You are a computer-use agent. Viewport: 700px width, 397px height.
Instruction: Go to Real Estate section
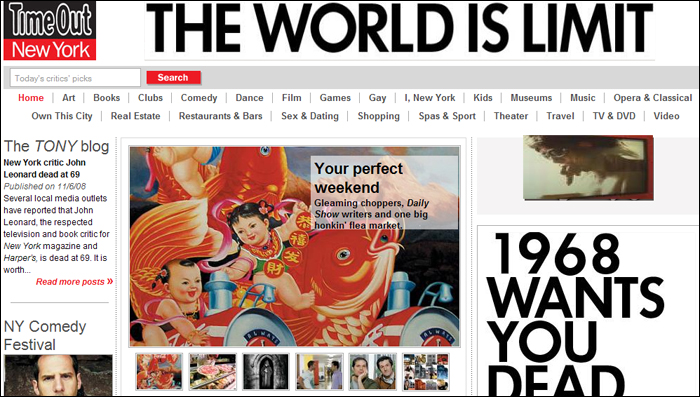(x=135, y=116)
